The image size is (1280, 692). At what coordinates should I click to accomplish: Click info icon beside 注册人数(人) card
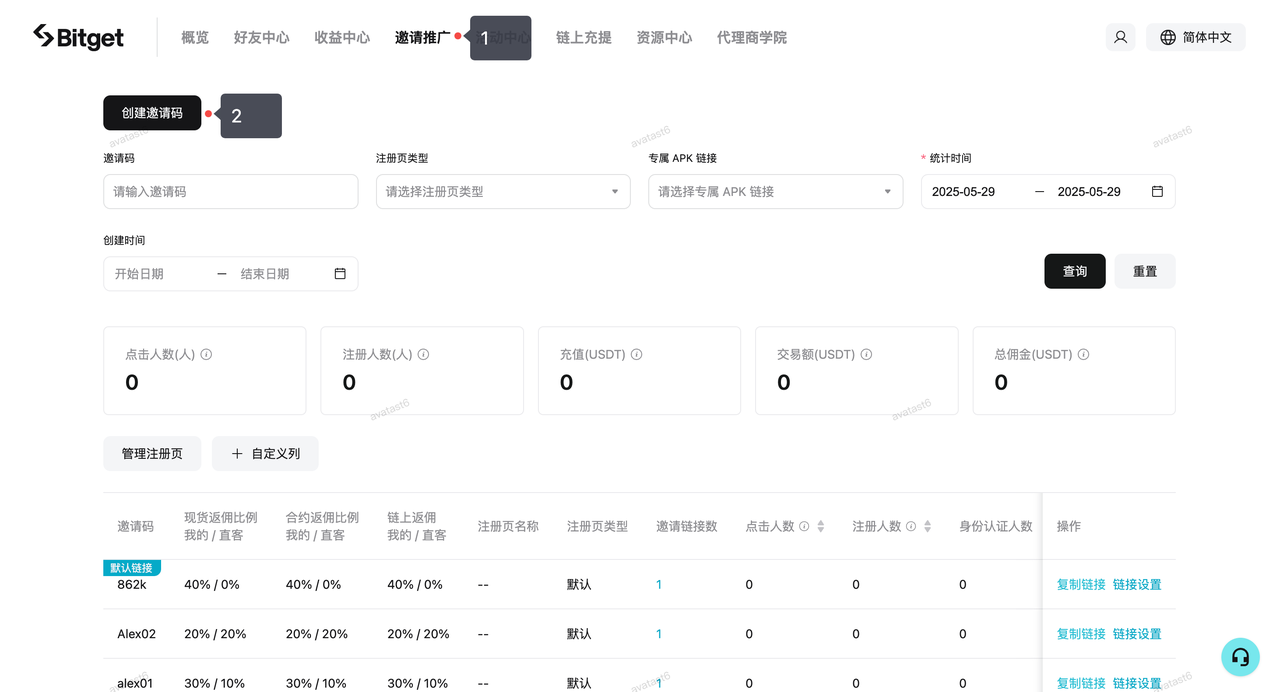[423, 354]
